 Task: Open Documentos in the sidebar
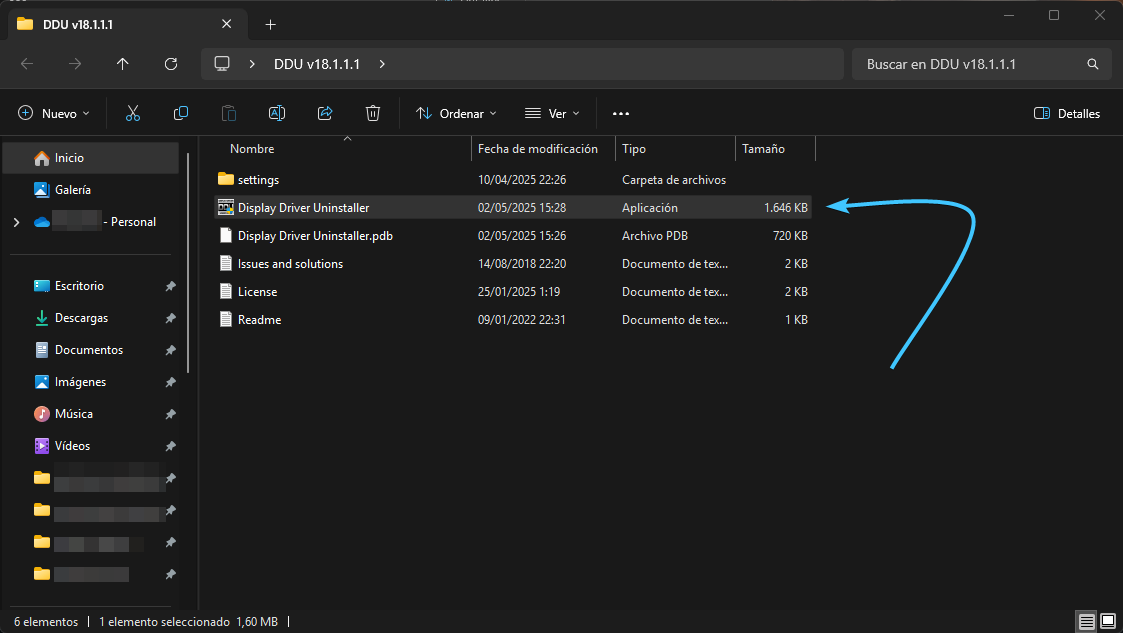(91, 349)
